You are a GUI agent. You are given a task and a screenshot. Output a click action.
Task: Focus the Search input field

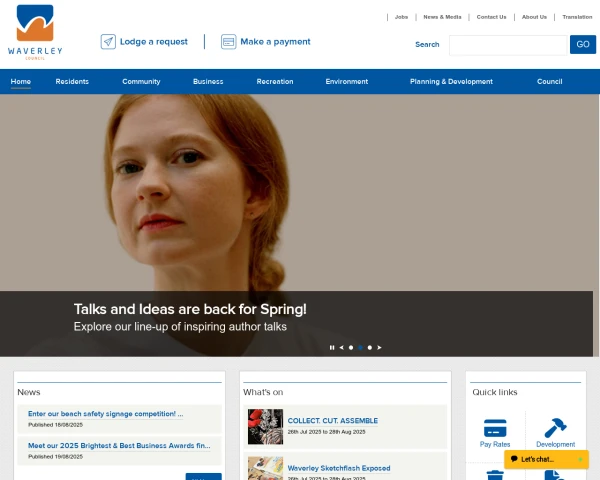pyautogui.click(x=508, y=45)
